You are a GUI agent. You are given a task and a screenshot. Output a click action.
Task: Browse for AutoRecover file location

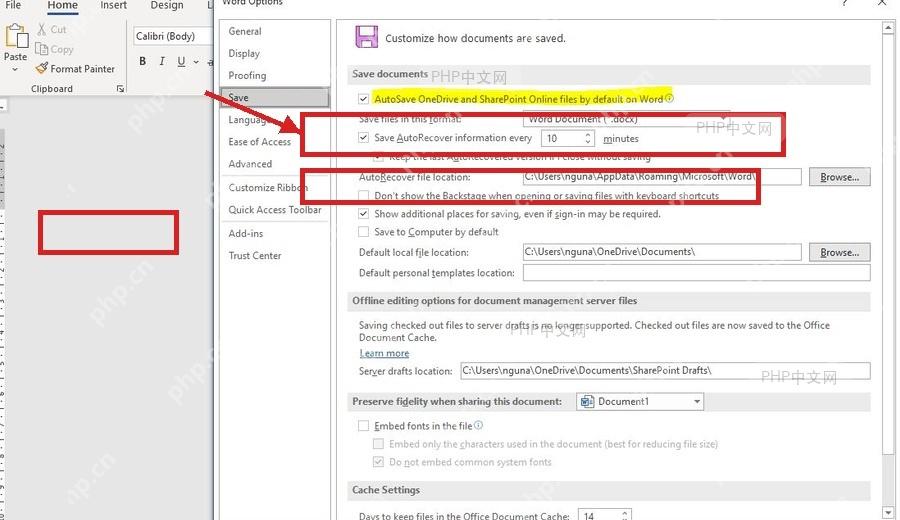839,177
